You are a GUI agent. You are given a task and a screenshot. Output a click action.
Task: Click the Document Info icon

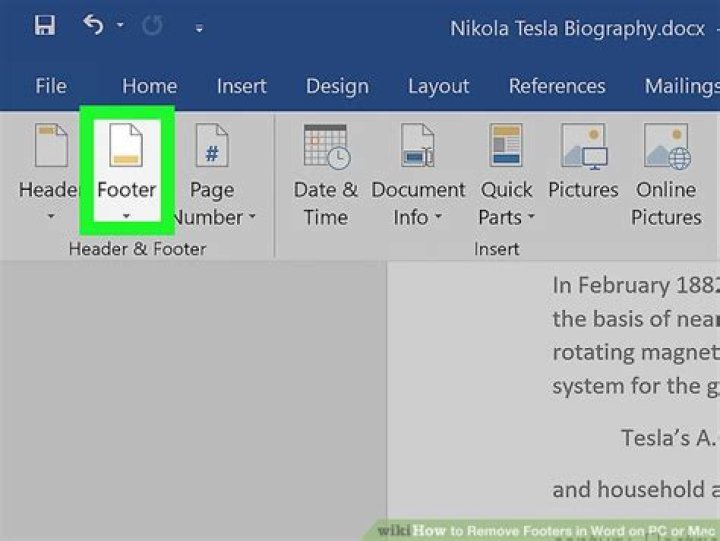[417, 145]
